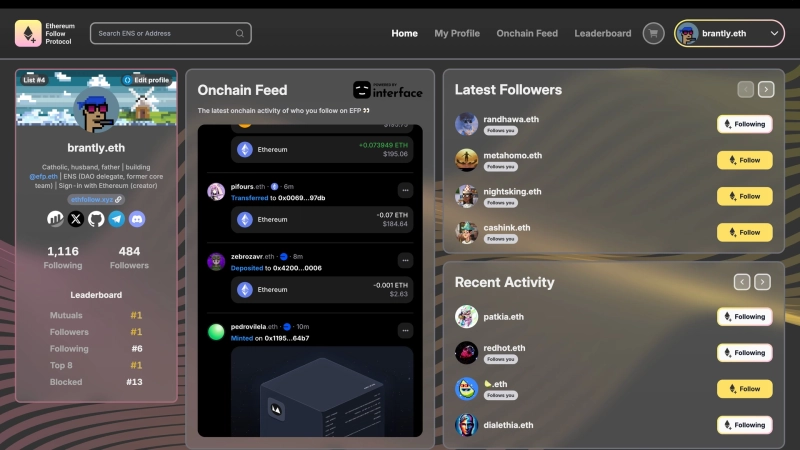The image size is (800, 450).
Task: Click the Search ENS or Address field
Action: pos(160,33)
